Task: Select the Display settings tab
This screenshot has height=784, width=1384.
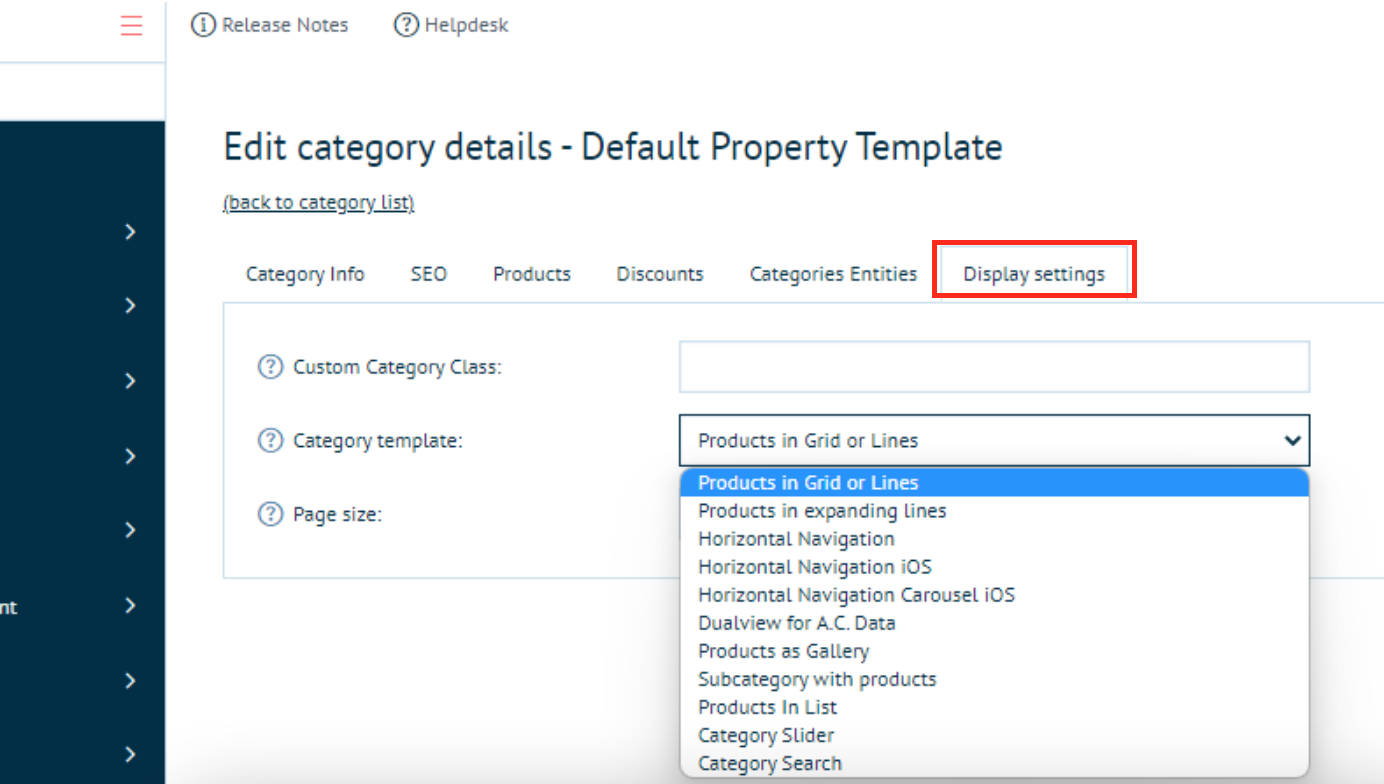Action: click(1034, 274)
